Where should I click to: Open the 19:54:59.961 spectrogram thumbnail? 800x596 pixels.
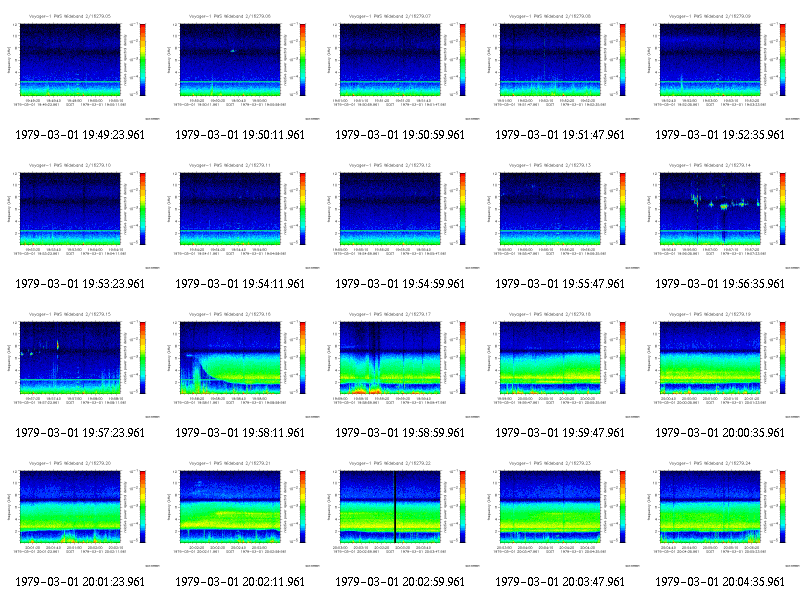click(x=400, y=213)
